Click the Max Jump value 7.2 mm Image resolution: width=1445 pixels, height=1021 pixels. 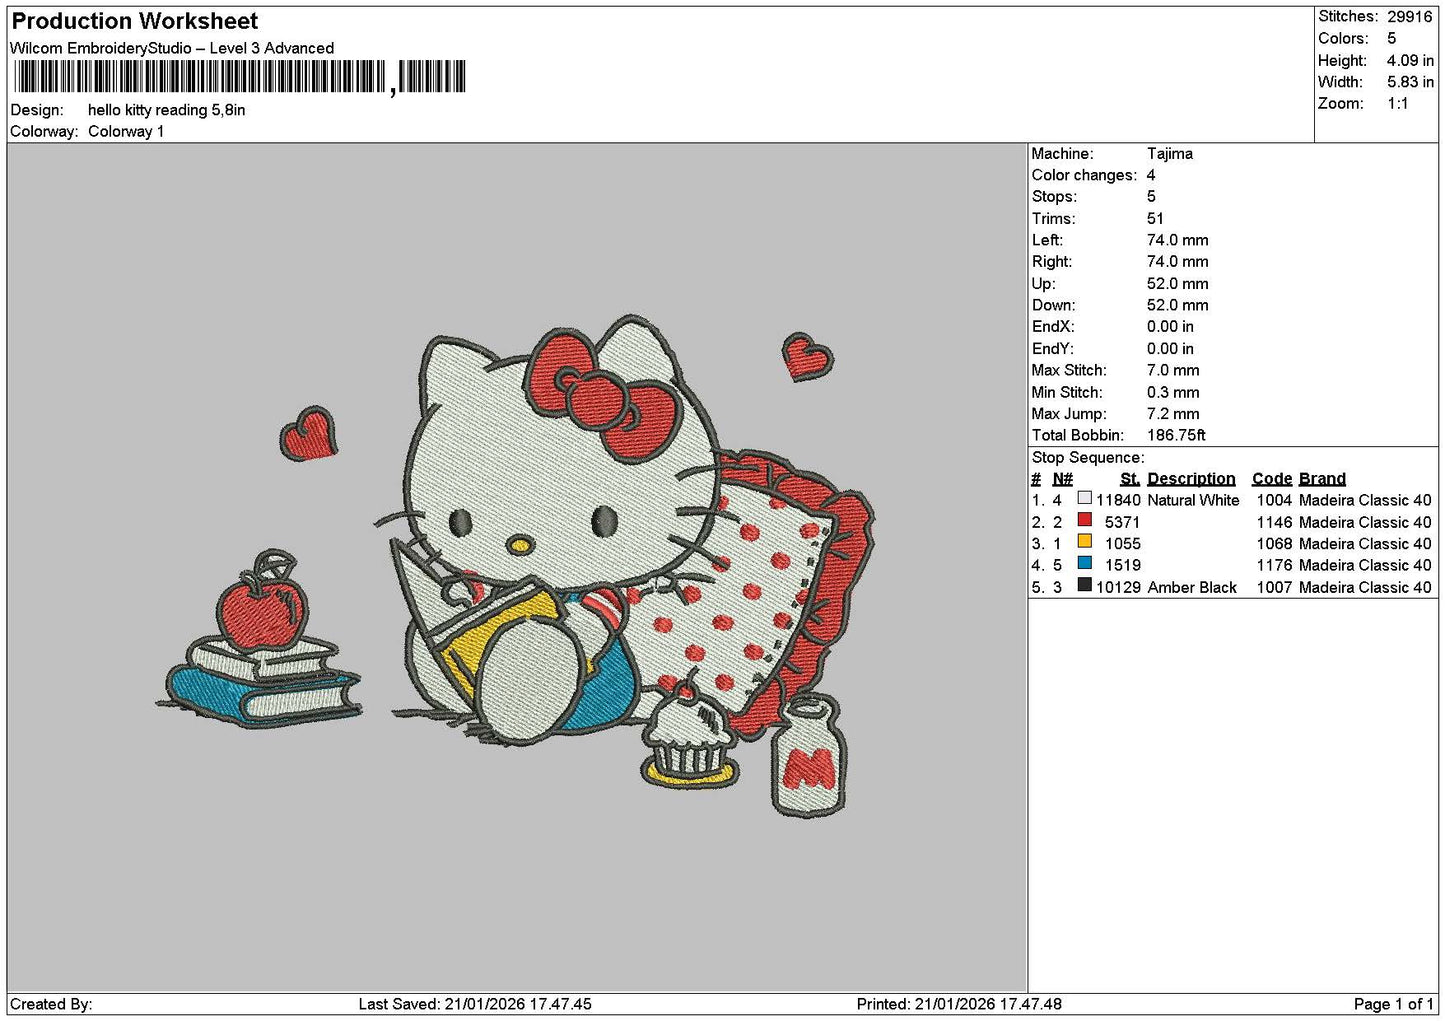tap(1173, 414)
